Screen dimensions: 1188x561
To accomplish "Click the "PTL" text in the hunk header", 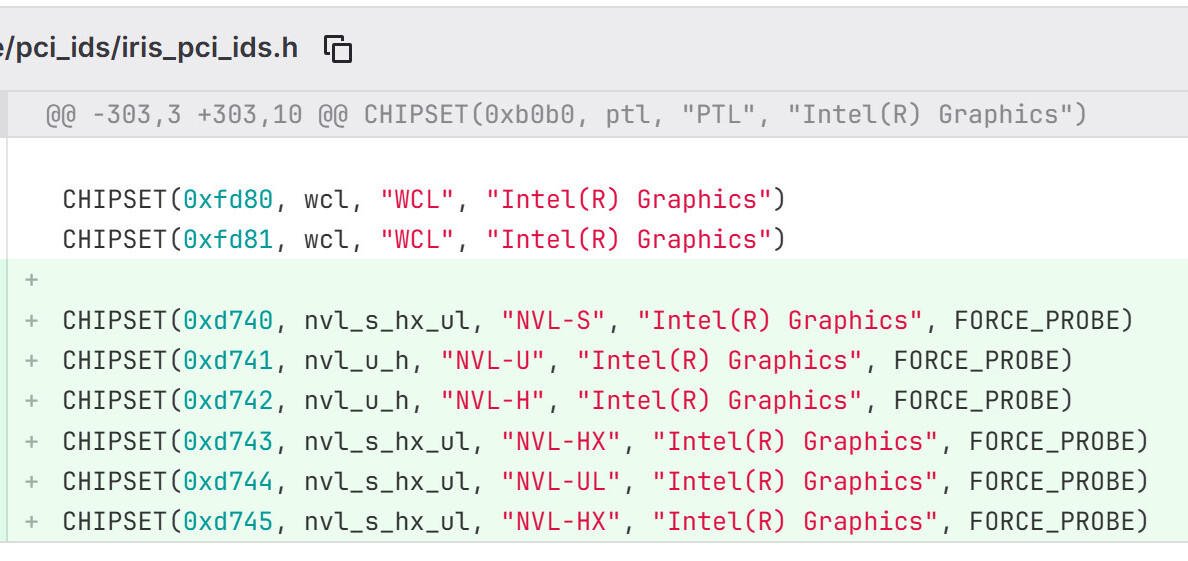I will (721, 115).
